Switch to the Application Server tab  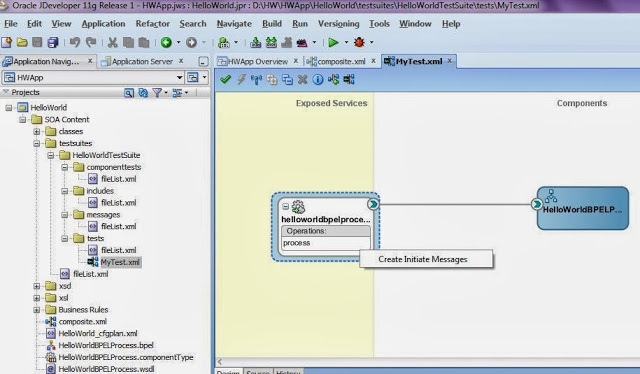(x=142, y=62)
